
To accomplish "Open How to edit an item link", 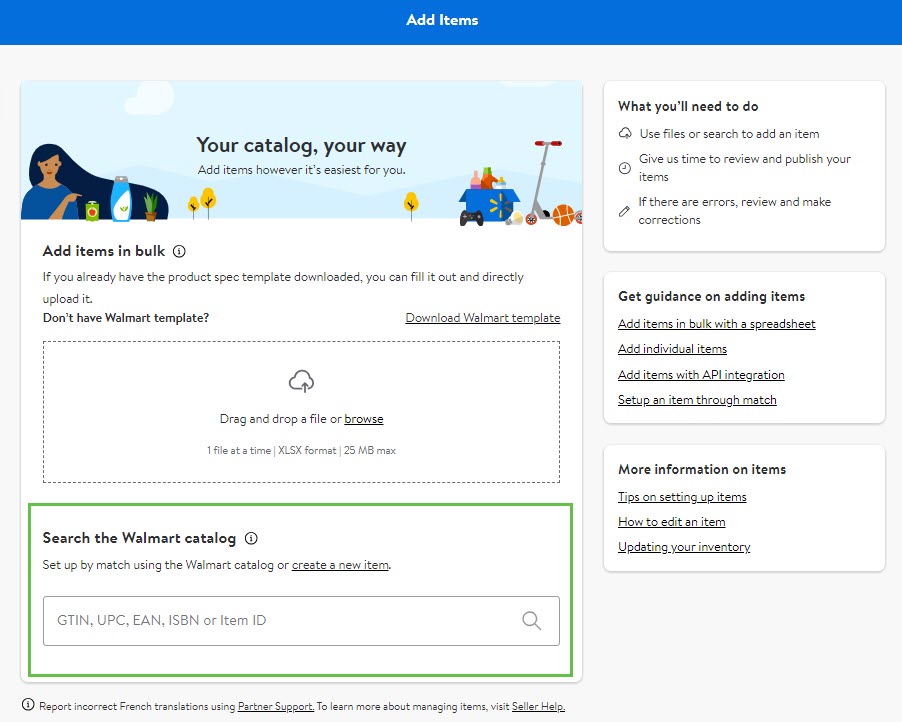I will tap(672, 522).
